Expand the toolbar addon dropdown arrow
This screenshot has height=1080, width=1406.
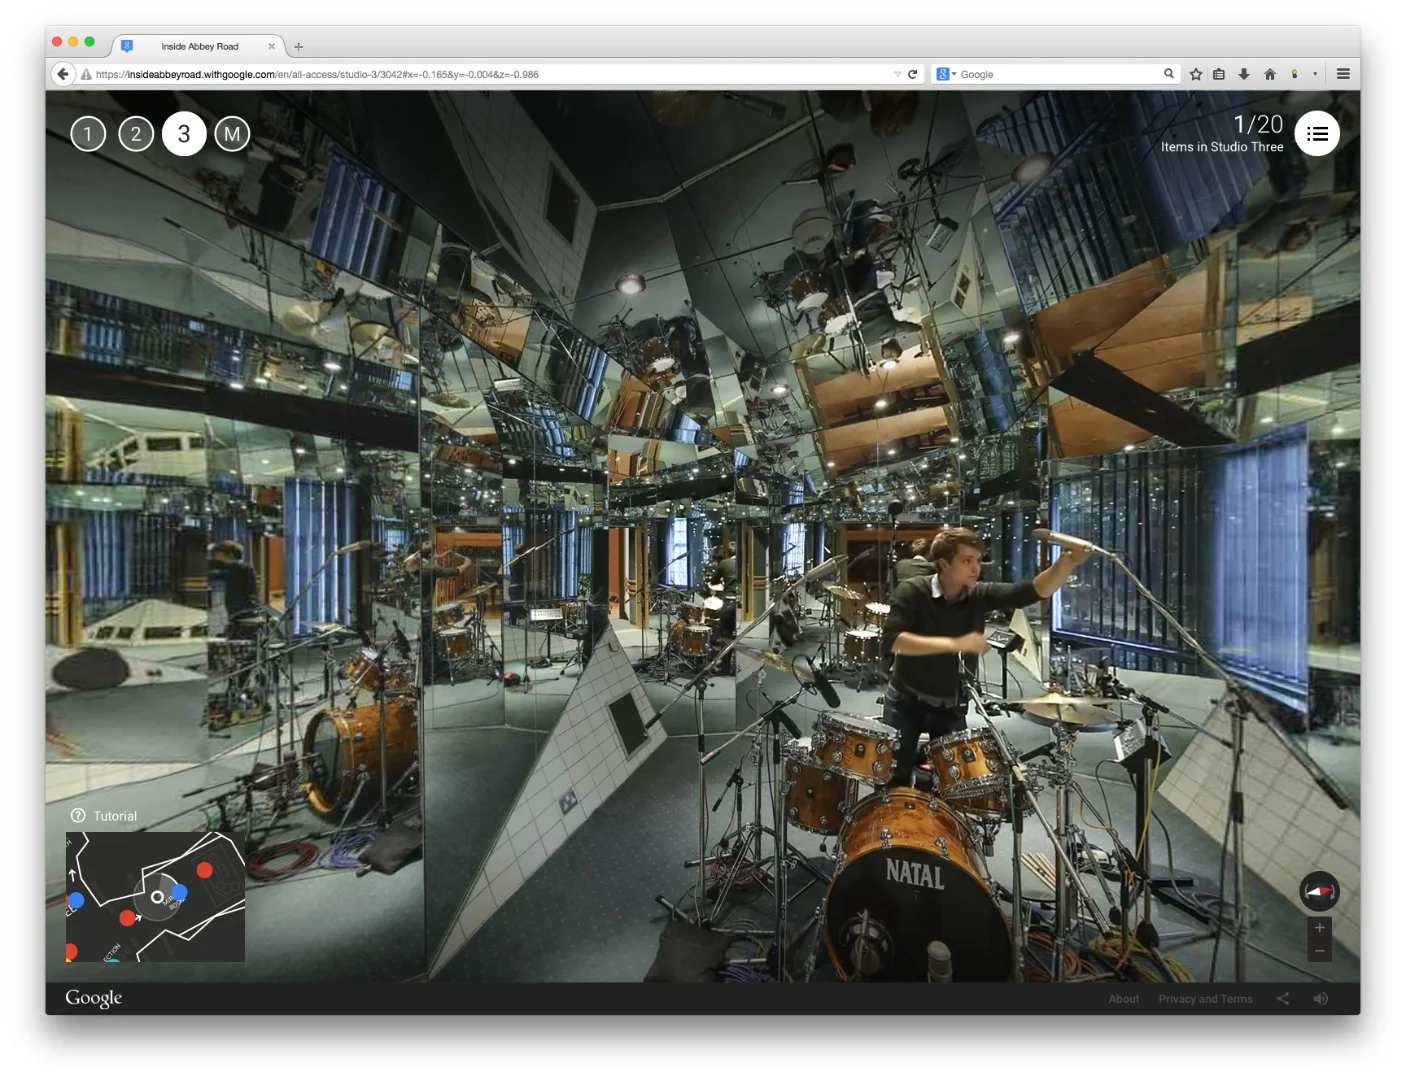tap(1315, 74)
